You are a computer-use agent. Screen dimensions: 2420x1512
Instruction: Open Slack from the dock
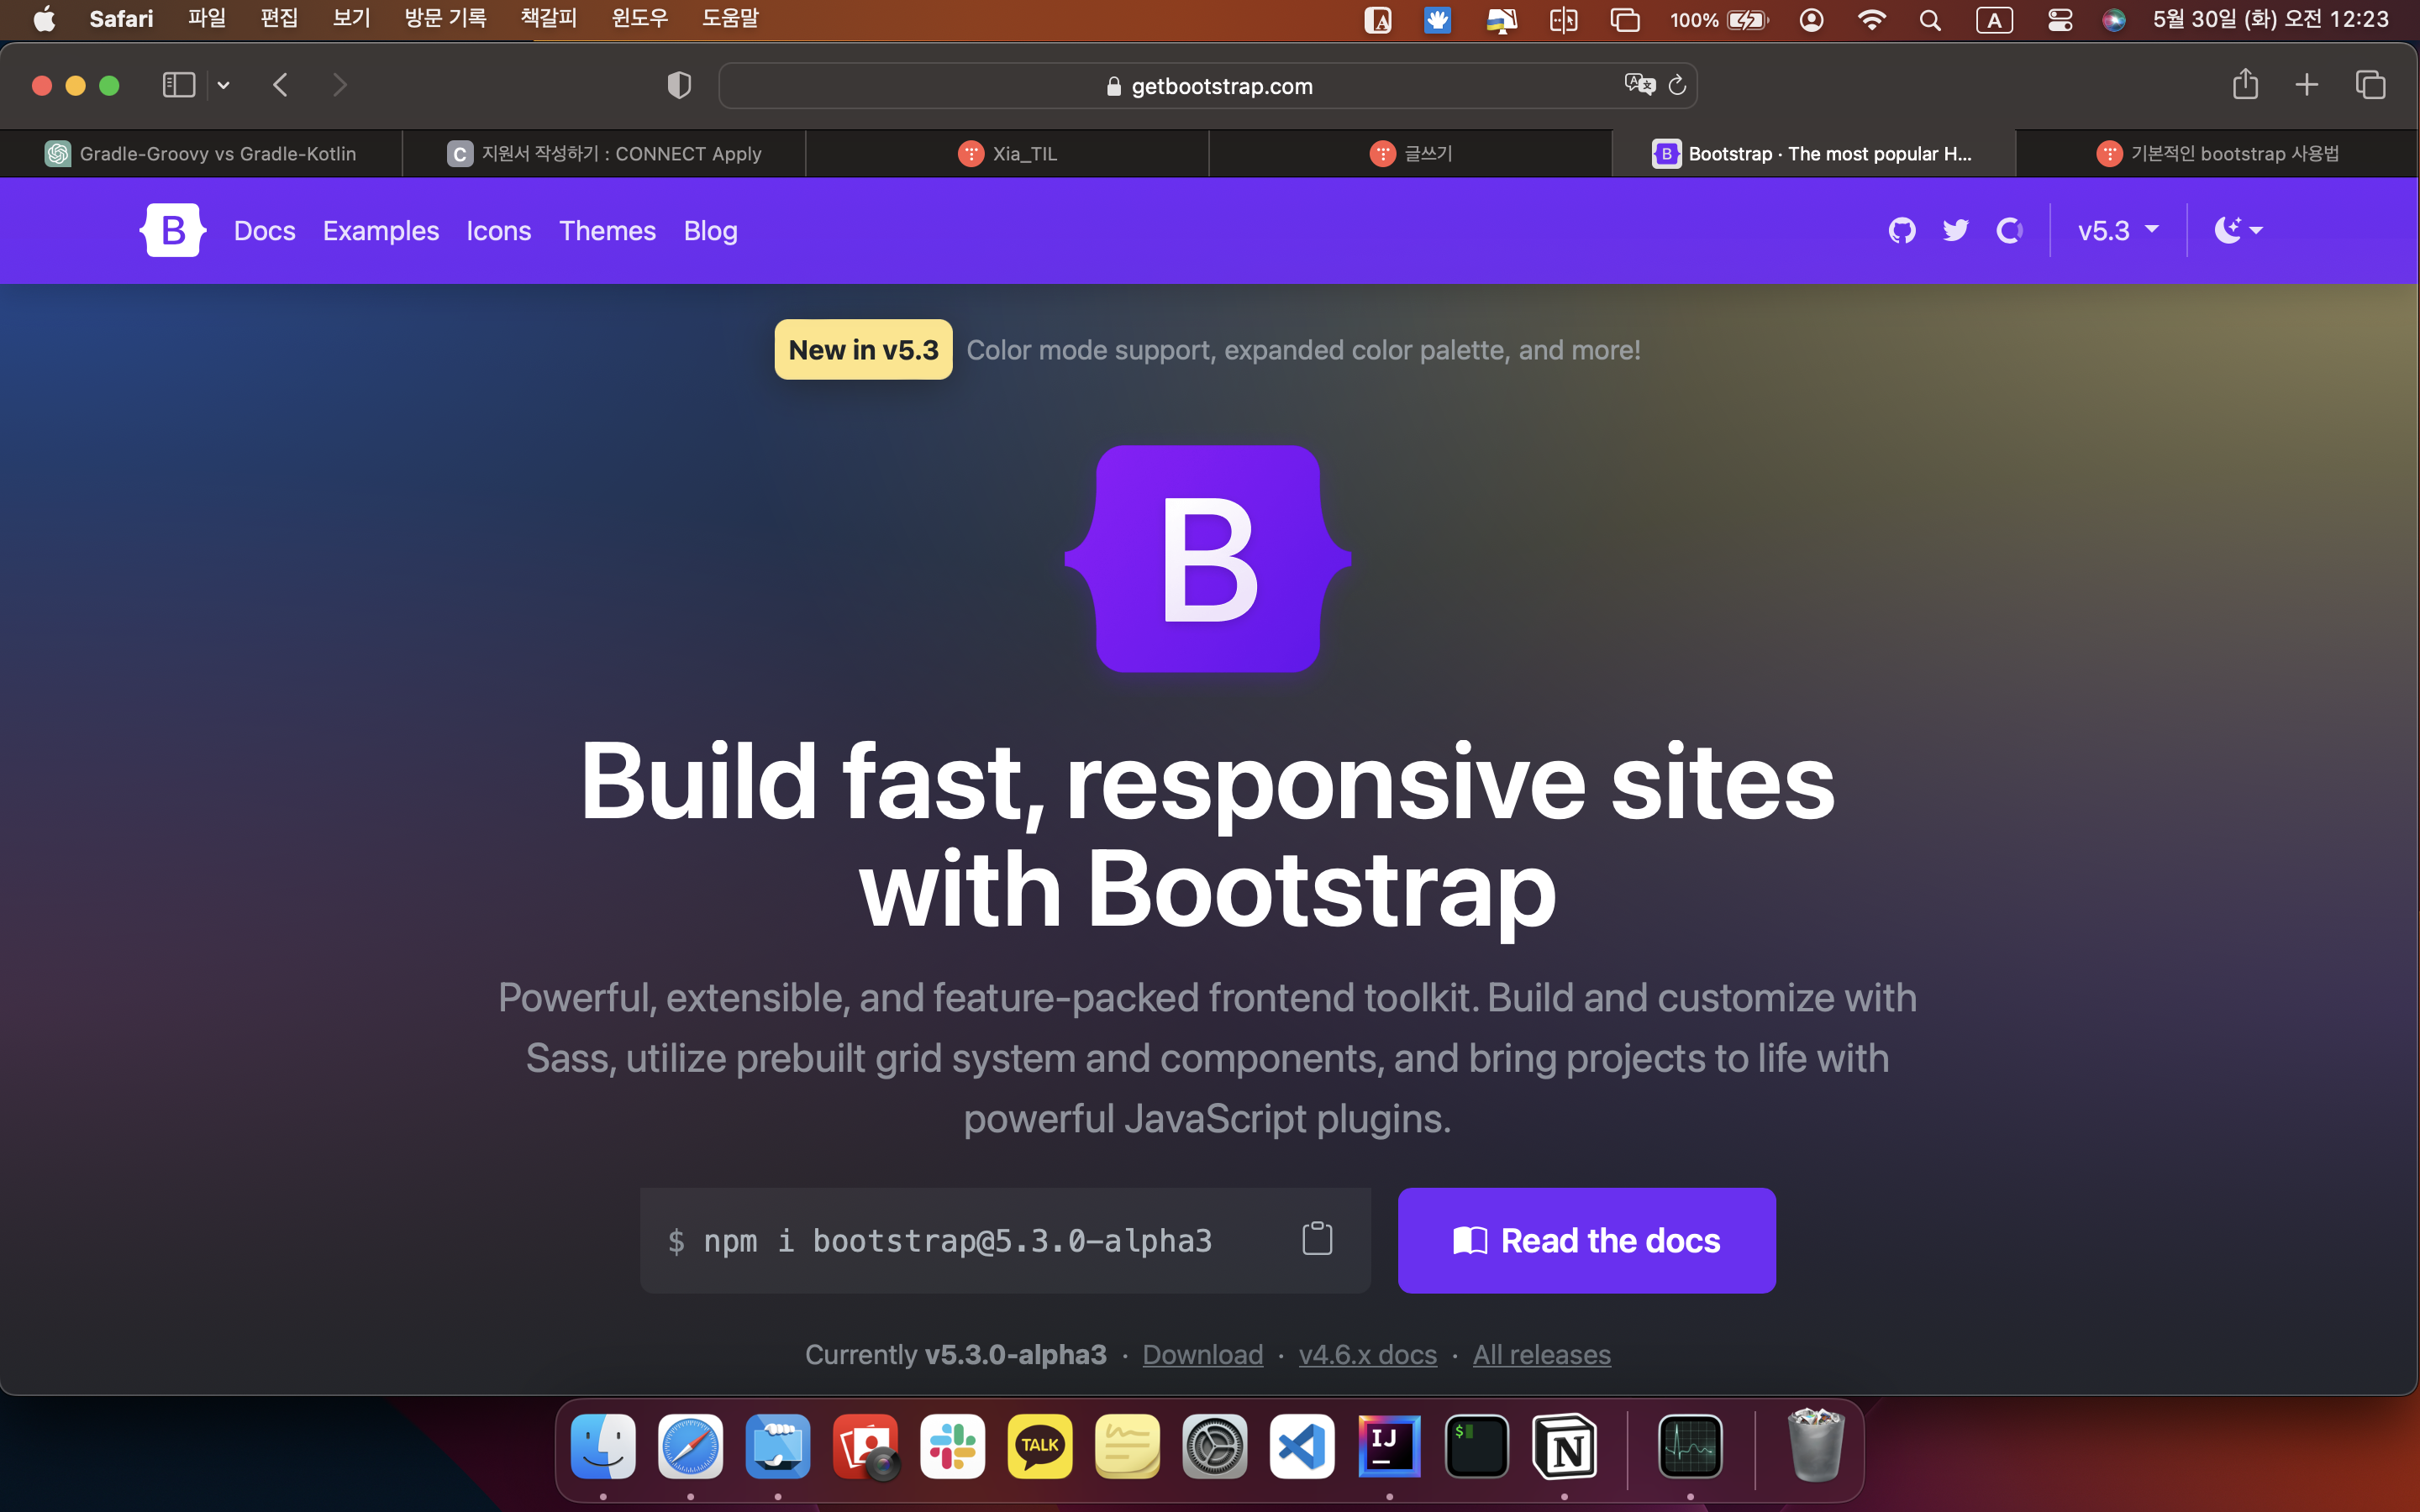(952, 1446)
